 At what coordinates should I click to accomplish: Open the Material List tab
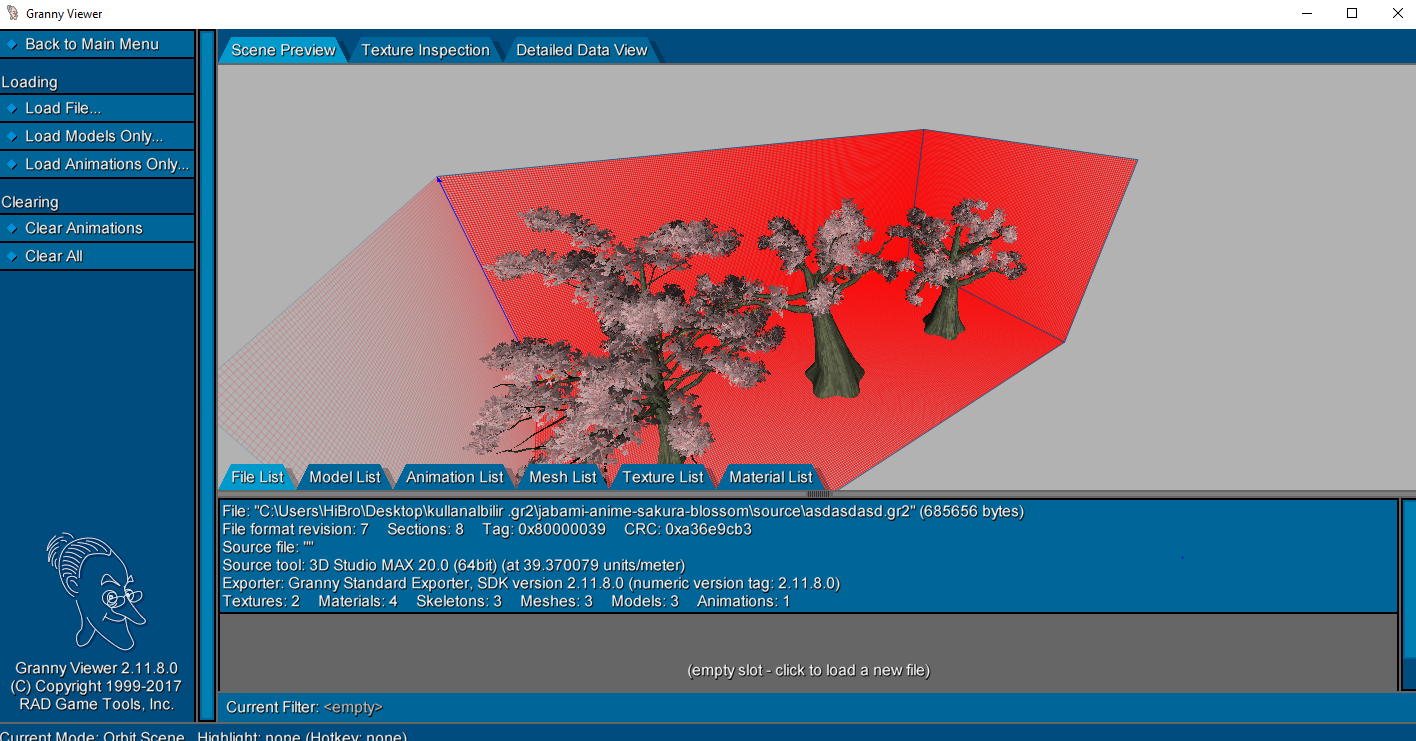[x=771, y=477]
